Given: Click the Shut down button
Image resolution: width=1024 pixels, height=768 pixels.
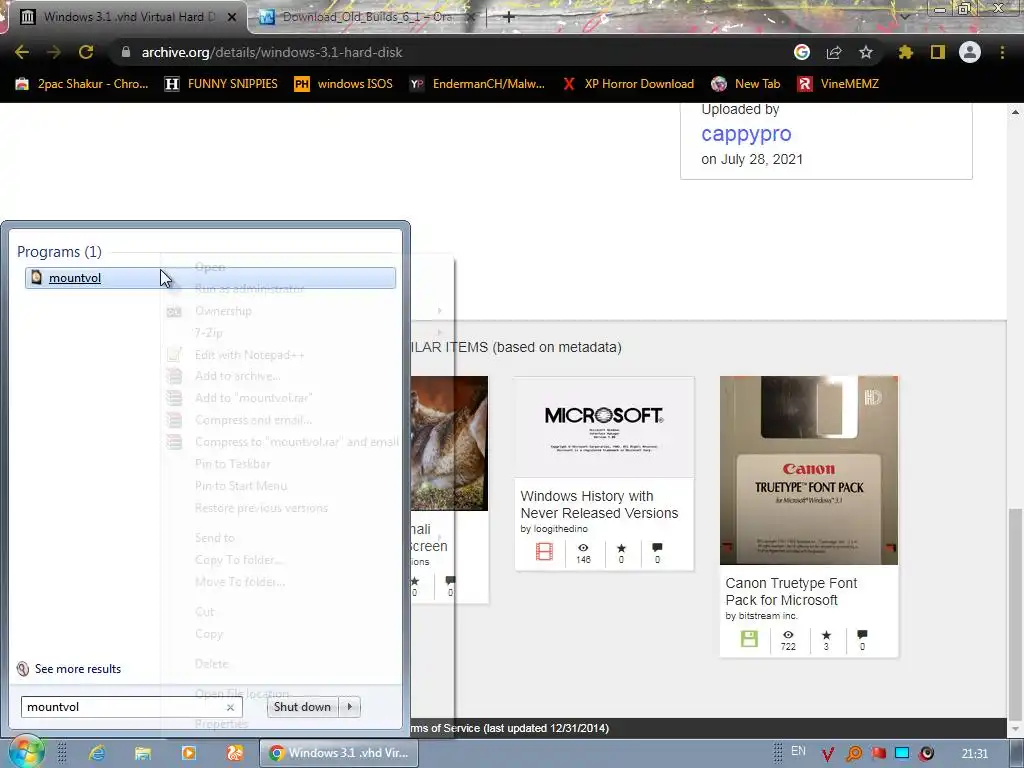Looking at the screenshot, I should coord(303,707).
